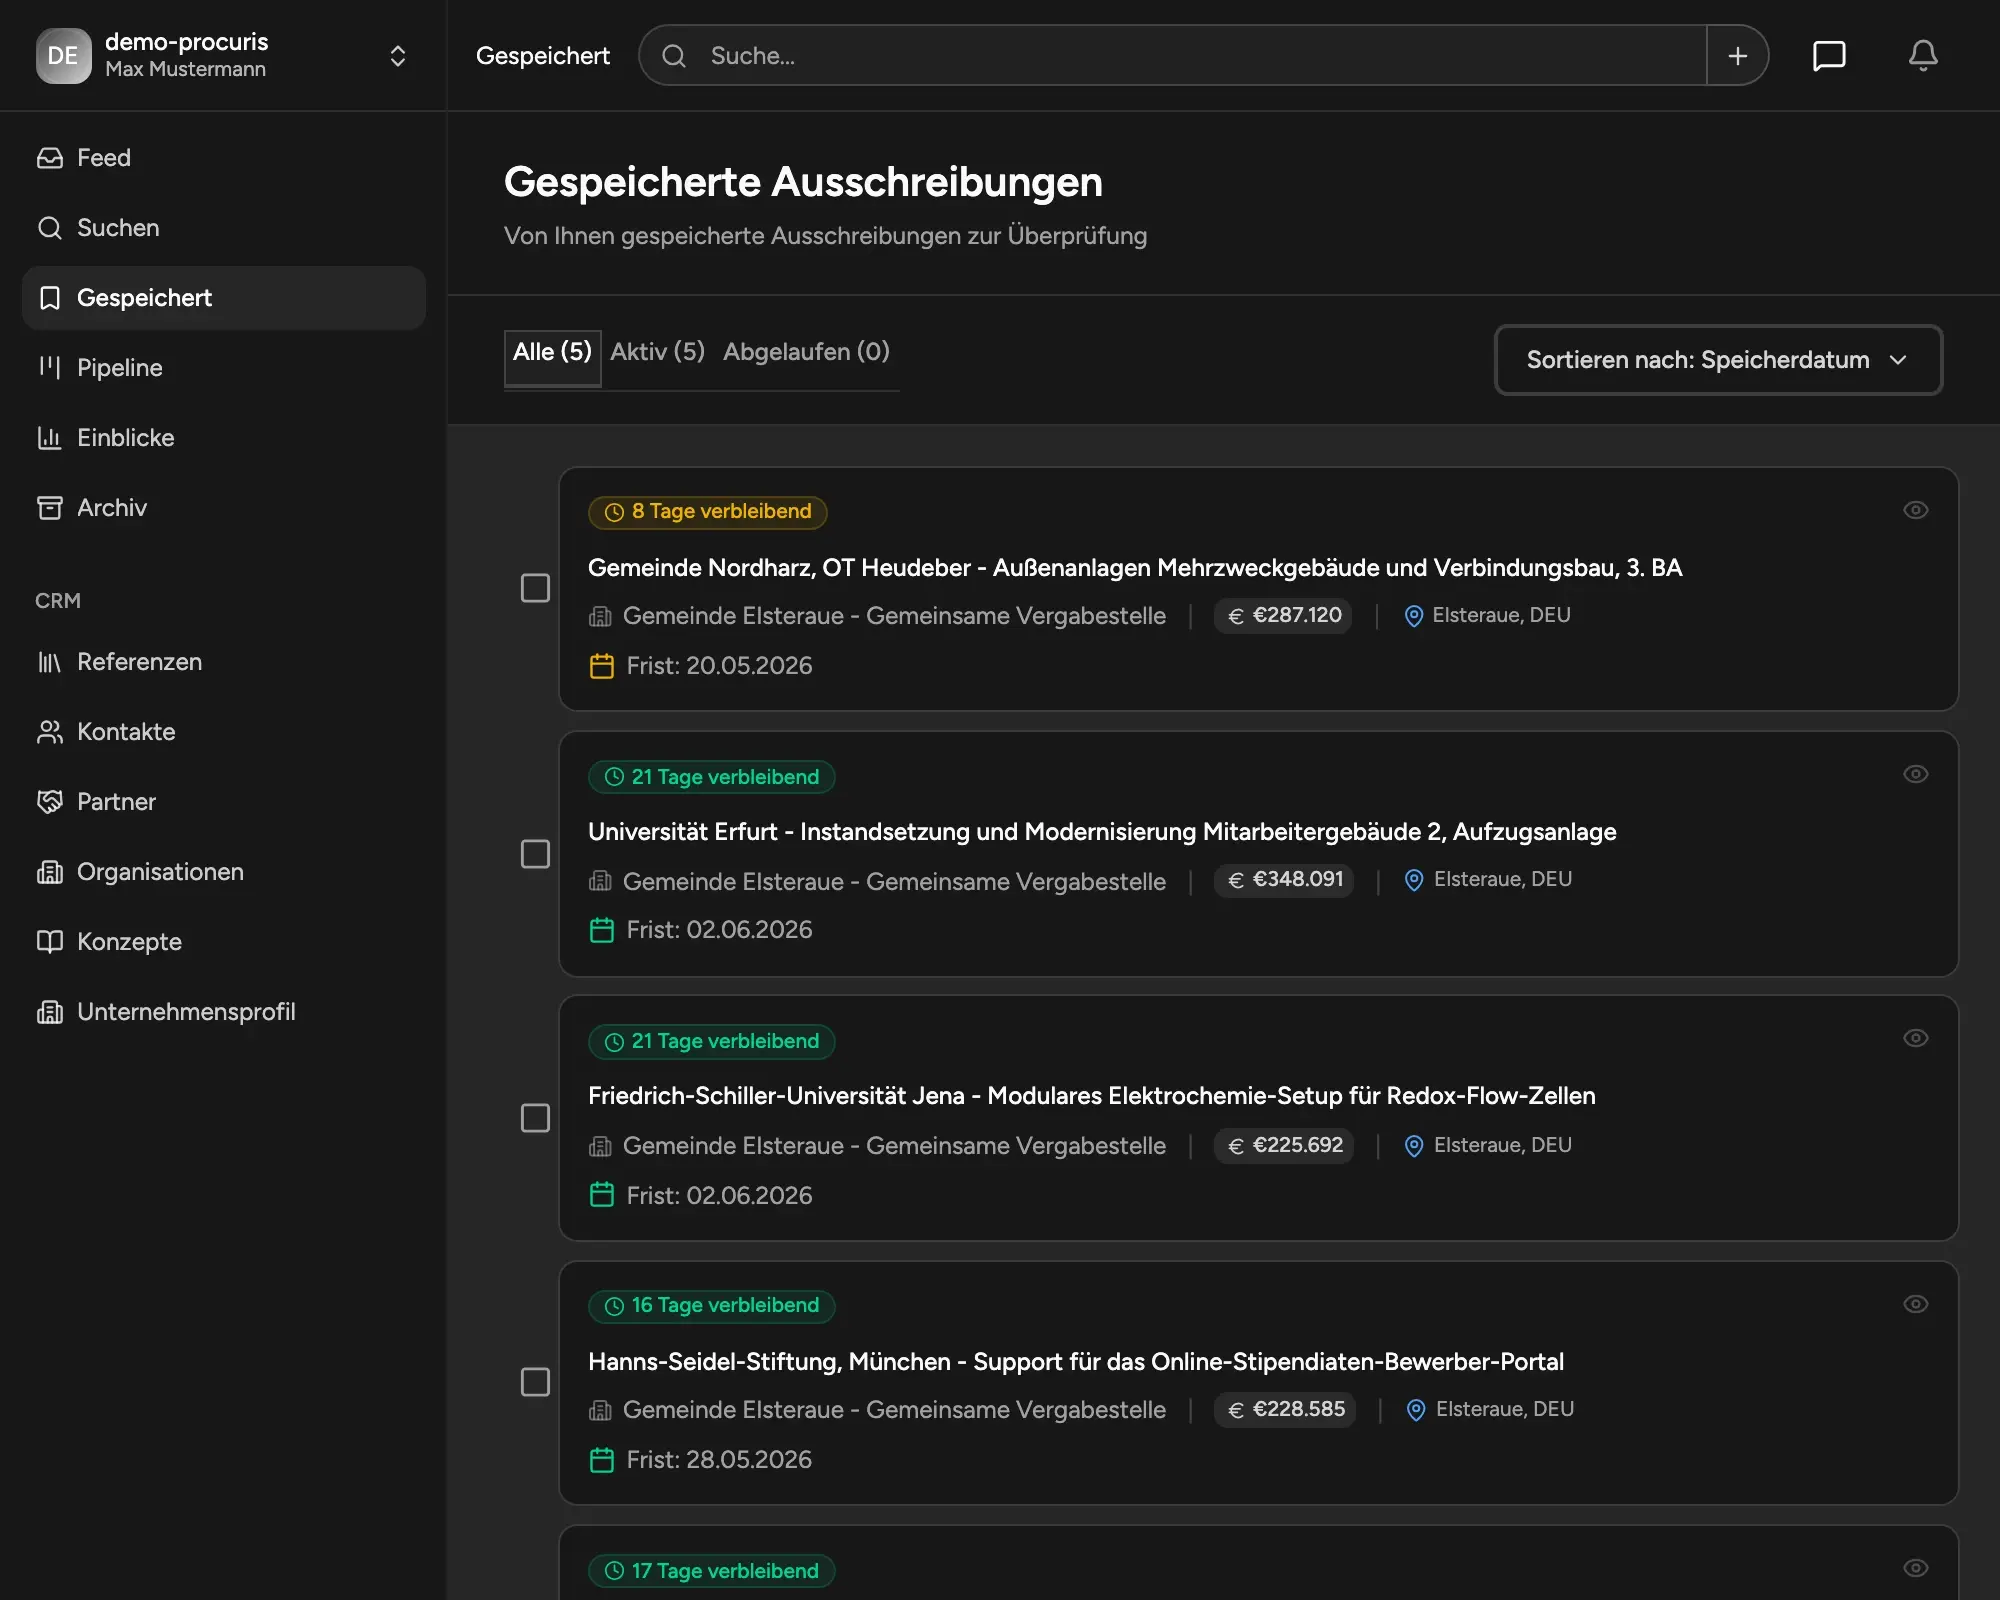Open Partner under CRM

[x=224, y=802]
